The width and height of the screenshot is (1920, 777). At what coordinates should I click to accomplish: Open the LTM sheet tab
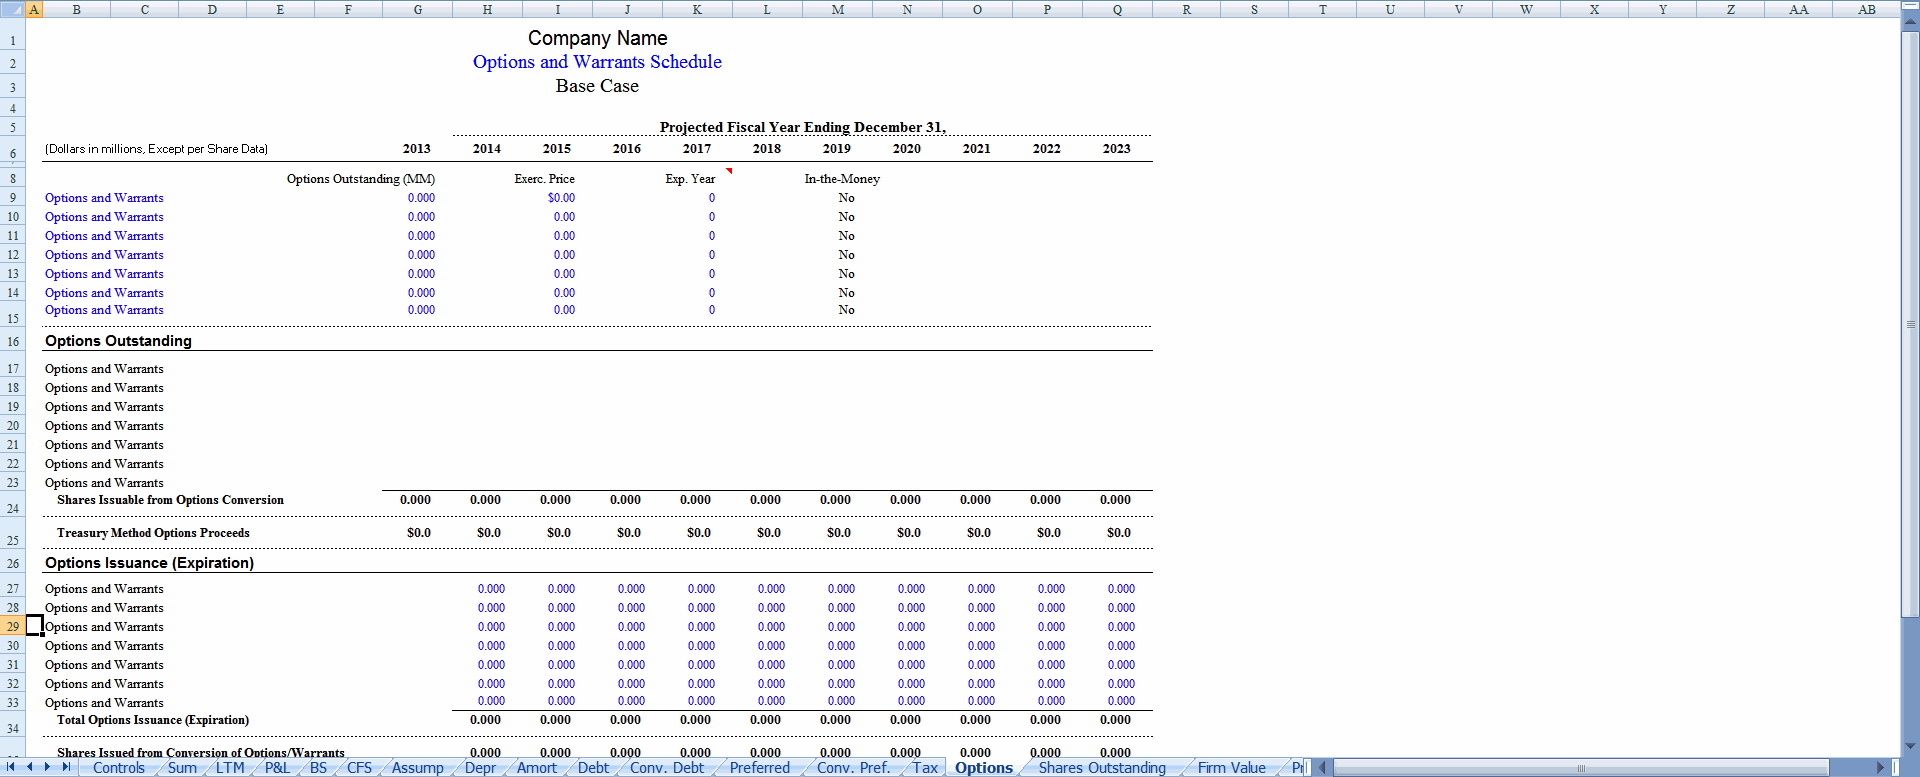coord(230,768)
